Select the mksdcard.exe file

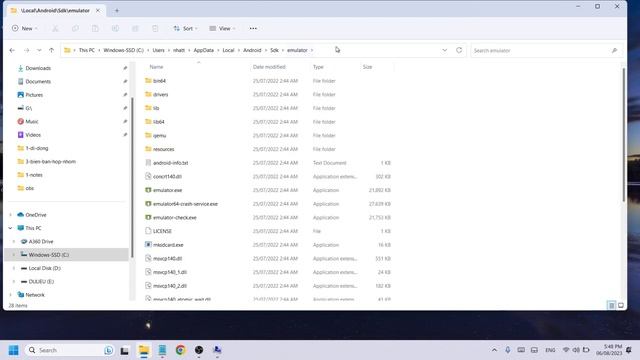pos(168,245)
